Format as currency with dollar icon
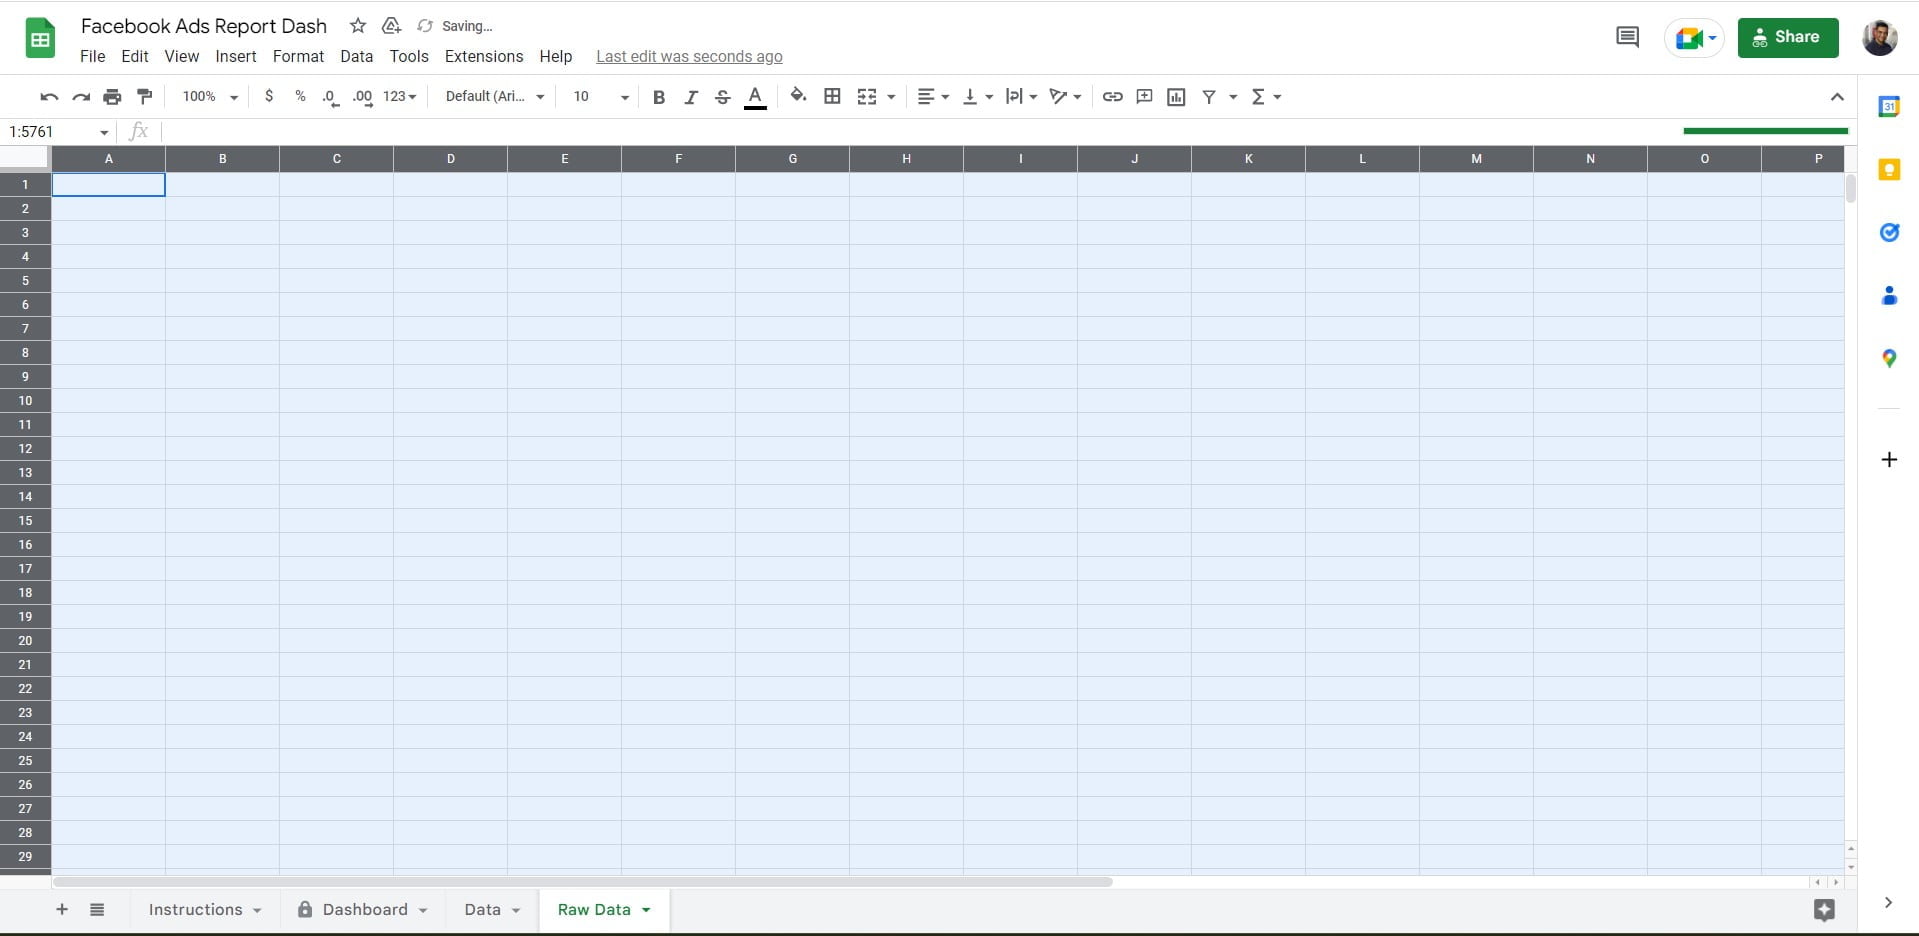The image size is (1919, 936). [269, 96]
